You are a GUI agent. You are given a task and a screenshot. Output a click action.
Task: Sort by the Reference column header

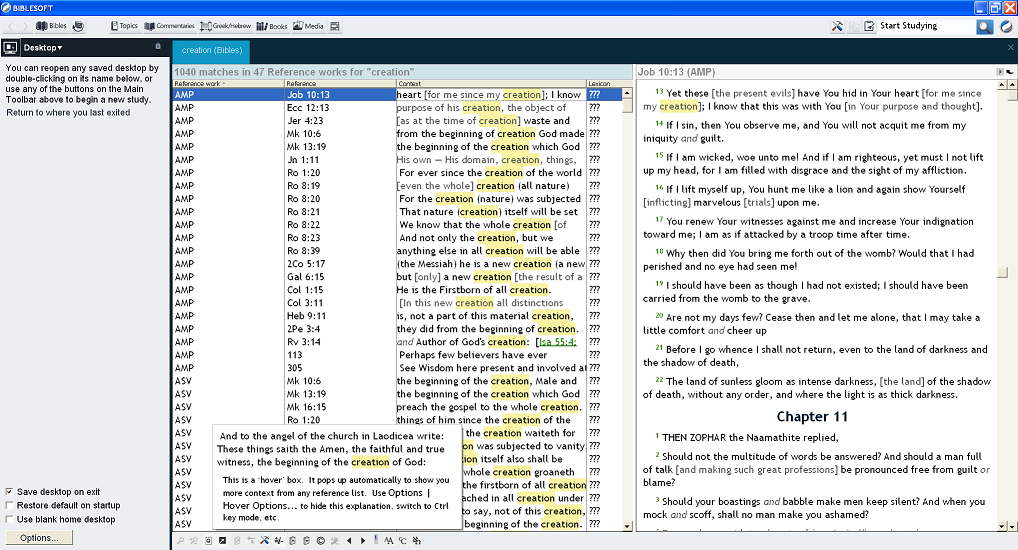pos(340,84)
